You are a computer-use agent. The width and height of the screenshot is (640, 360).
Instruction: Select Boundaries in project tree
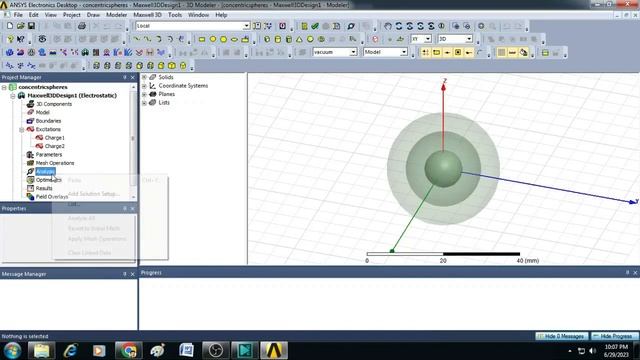48,121
